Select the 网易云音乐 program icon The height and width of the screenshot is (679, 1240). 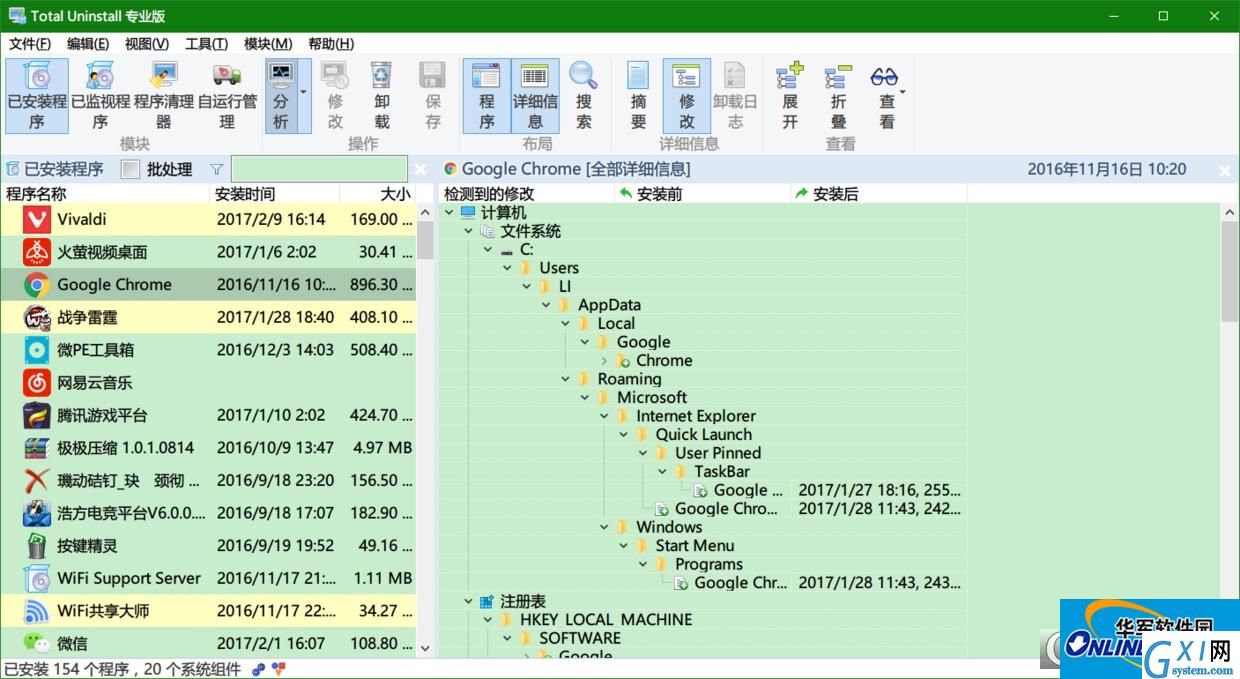[37, 383]
